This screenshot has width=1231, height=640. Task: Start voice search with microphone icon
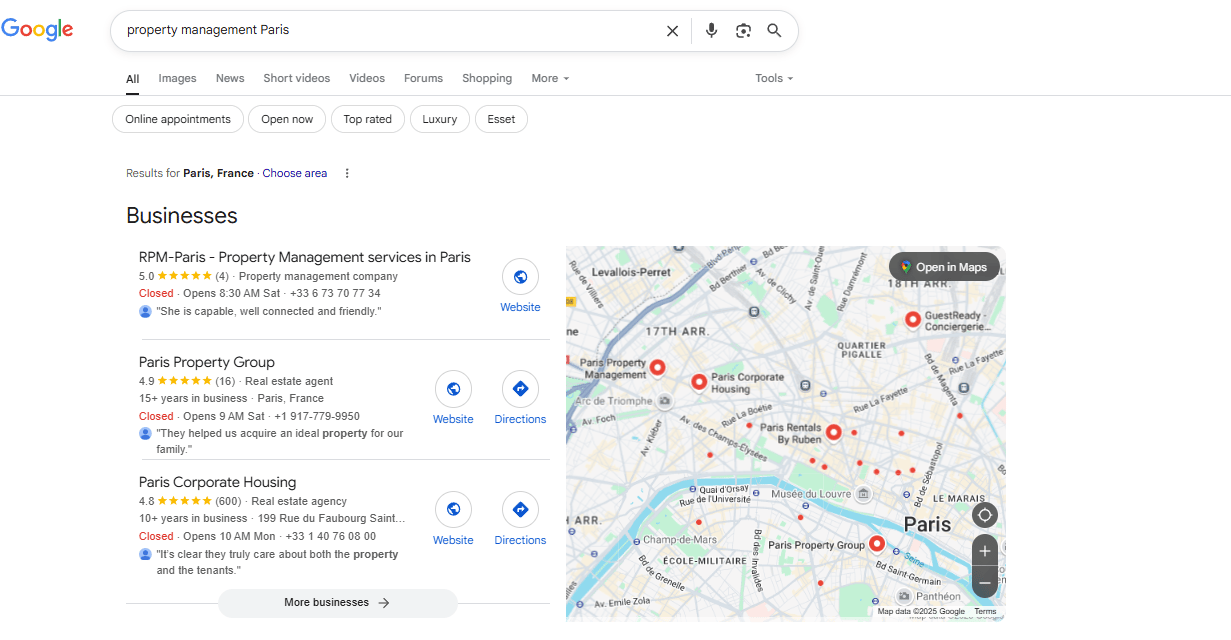711,31
